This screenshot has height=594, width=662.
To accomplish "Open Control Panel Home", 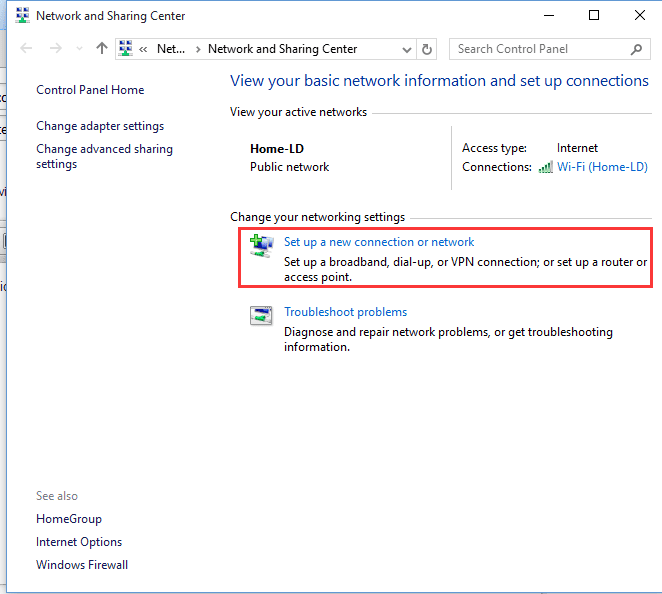I will pyautogui.click(x=90, y=90).
